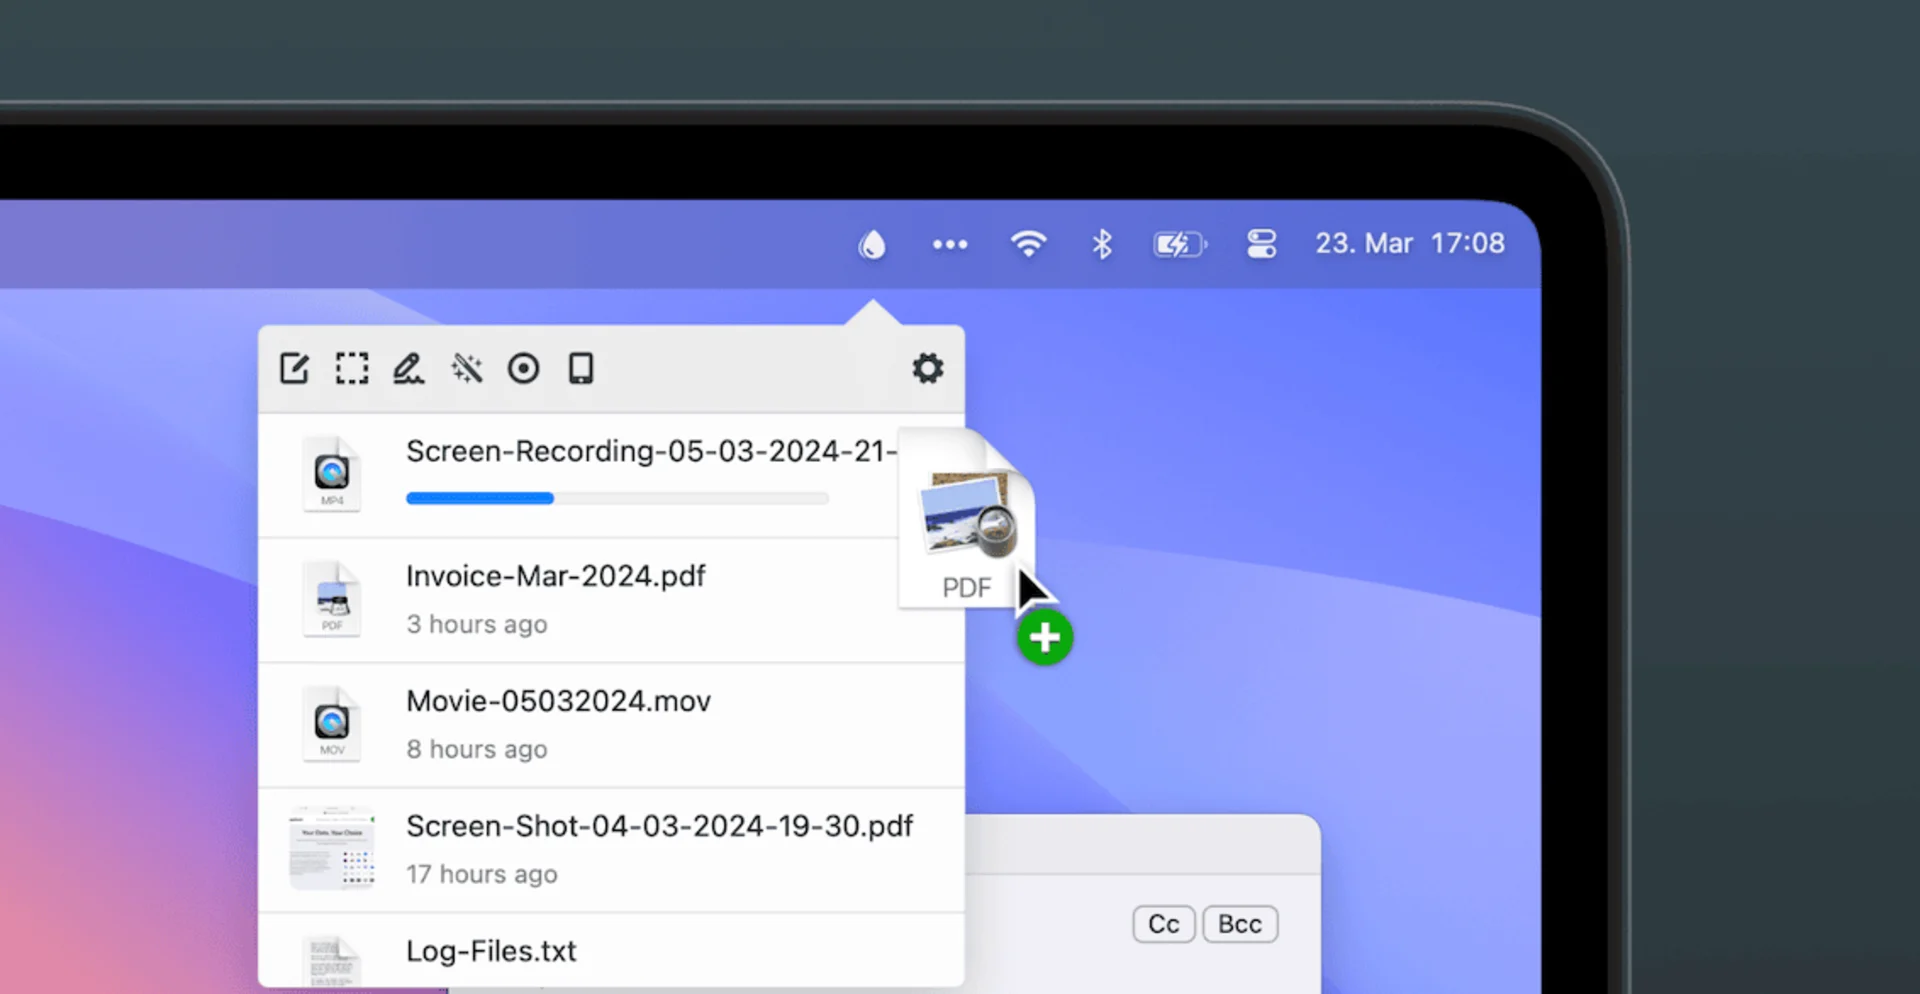Open Bluetooth settings from menu bar

point(1102,243)
